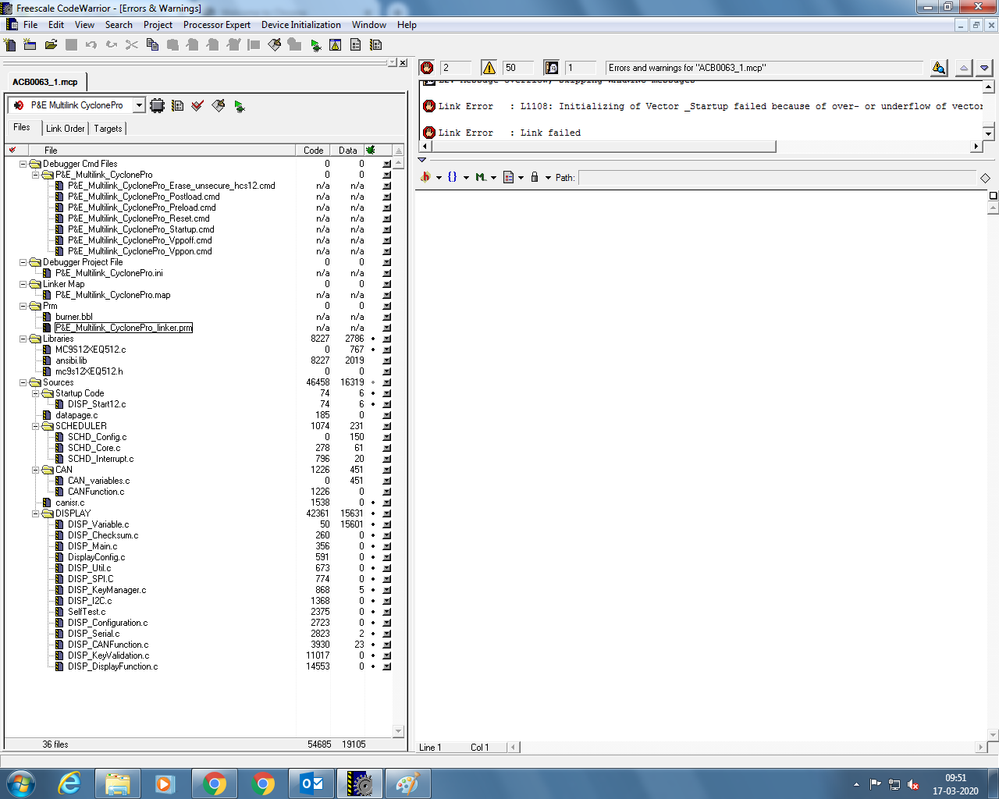This screenshot has width=999, height=799.
Task: Collapse the Libraries group
Action: click(23, 339)
